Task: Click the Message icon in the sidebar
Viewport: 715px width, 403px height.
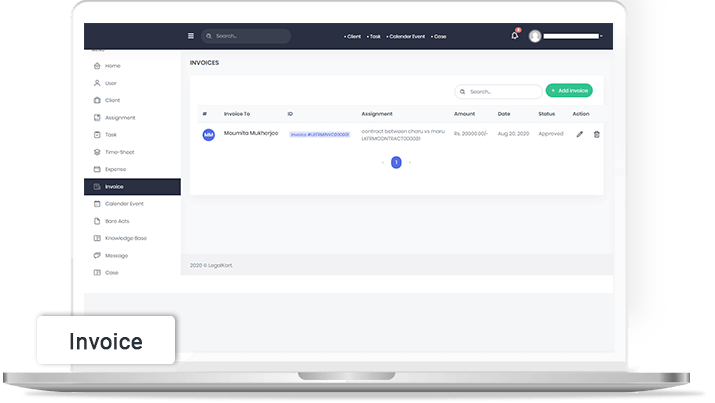Action: coord(97,255)
